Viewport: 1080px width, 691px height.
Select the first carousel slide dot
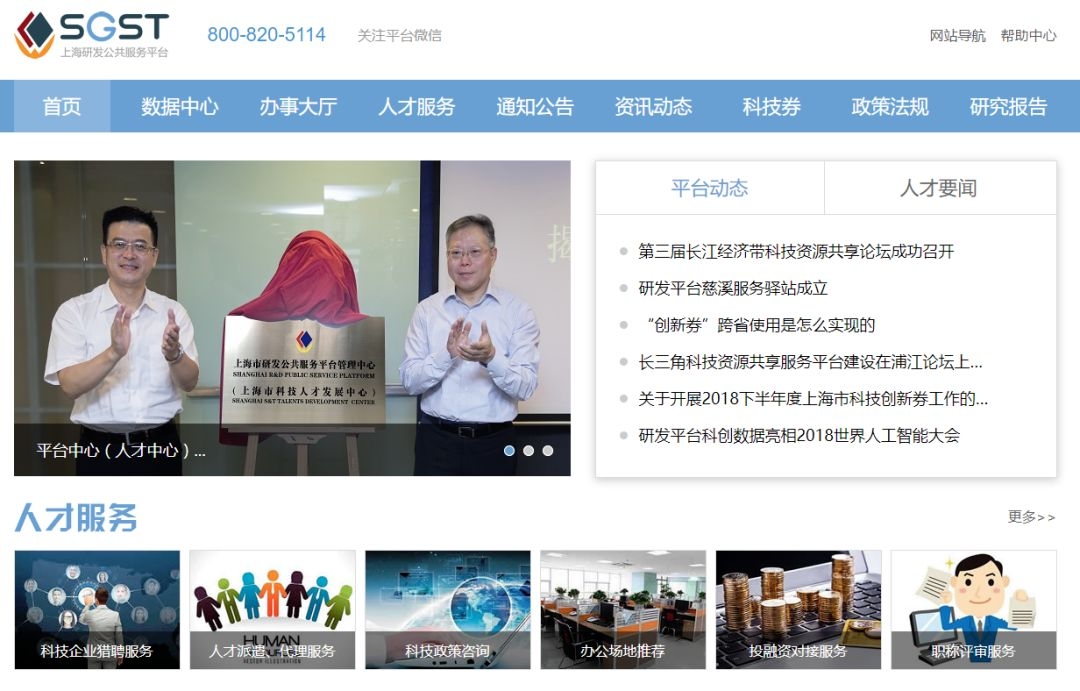pos(509,451)
